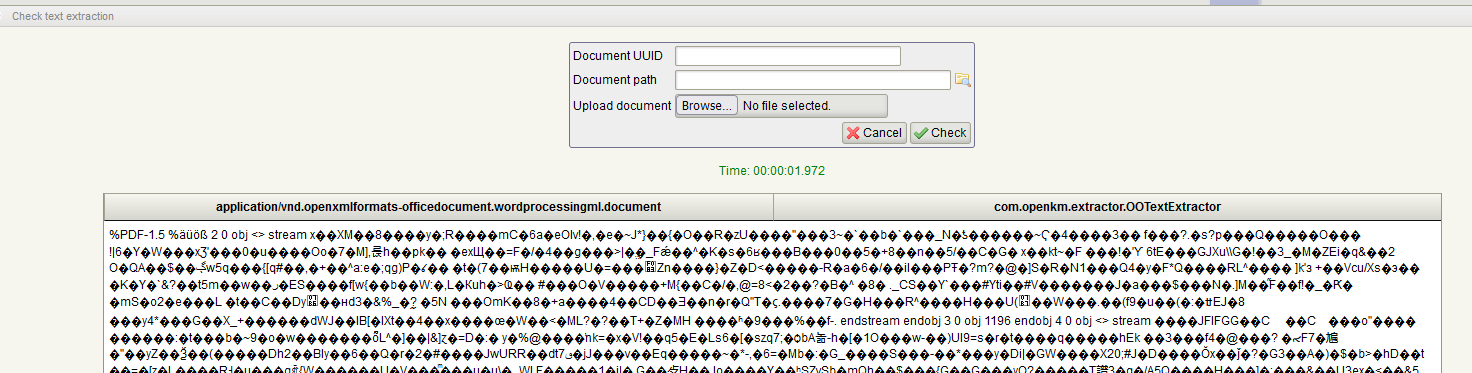Screen dimensions: 1472x373
Task: Click the Cancel button
Action: pos(874,133)
